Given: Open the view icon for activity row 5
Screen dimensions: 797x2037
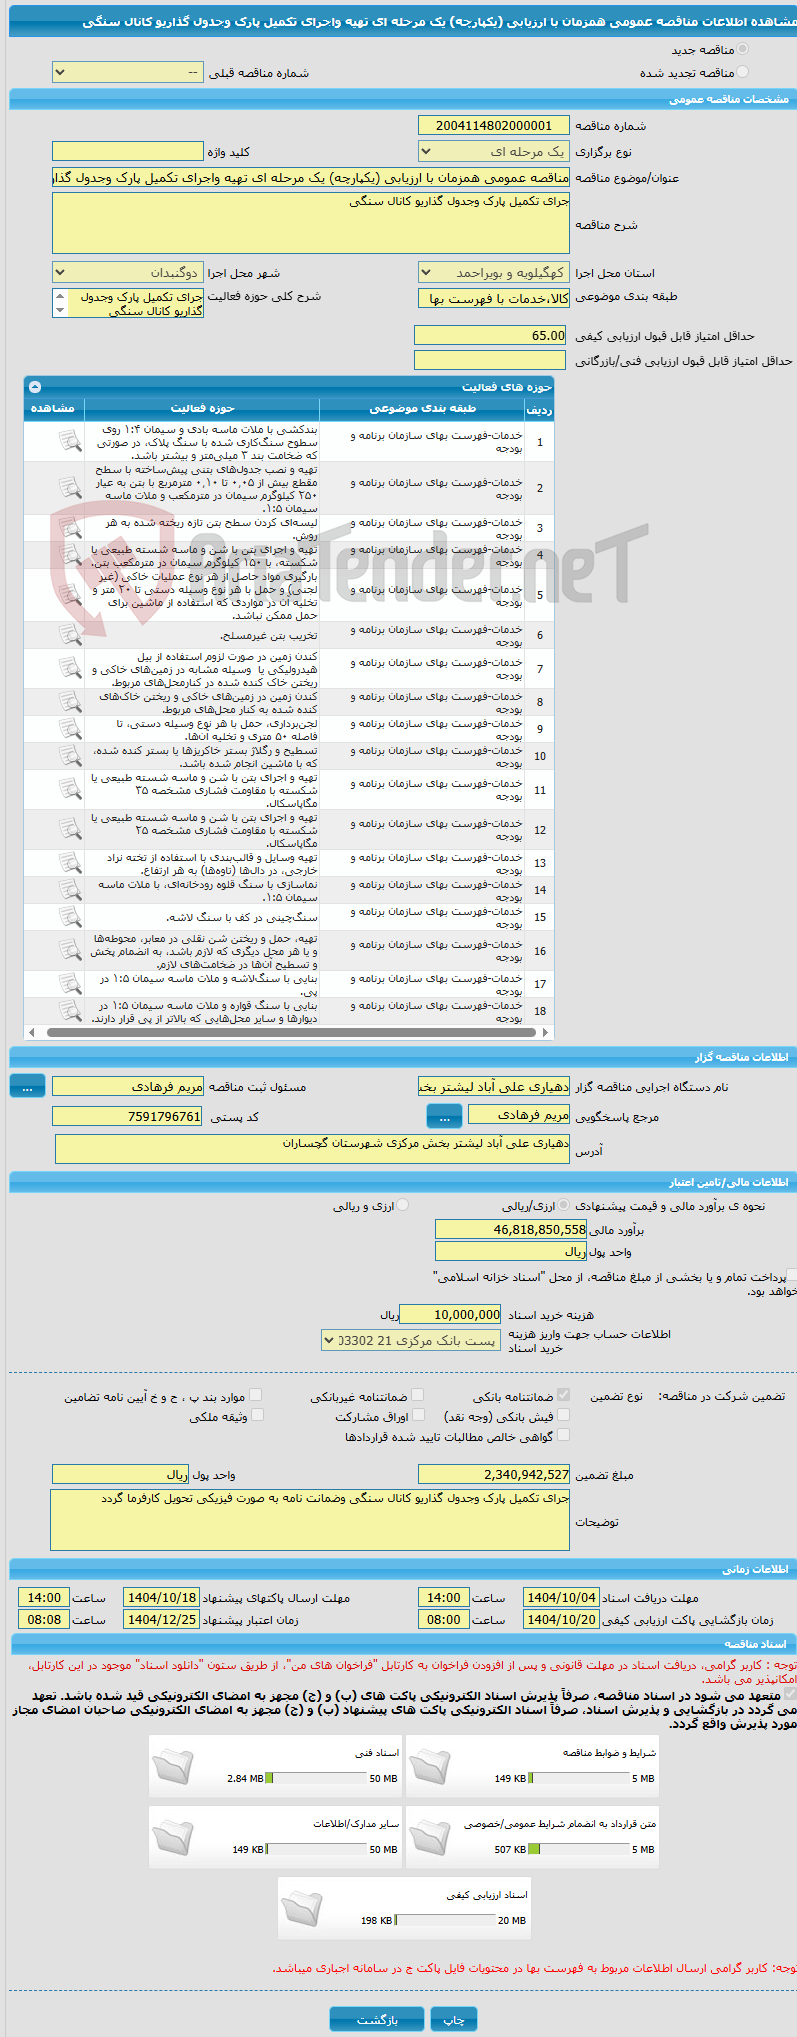Looking at the screenshot, I should [x=69, y=594].
